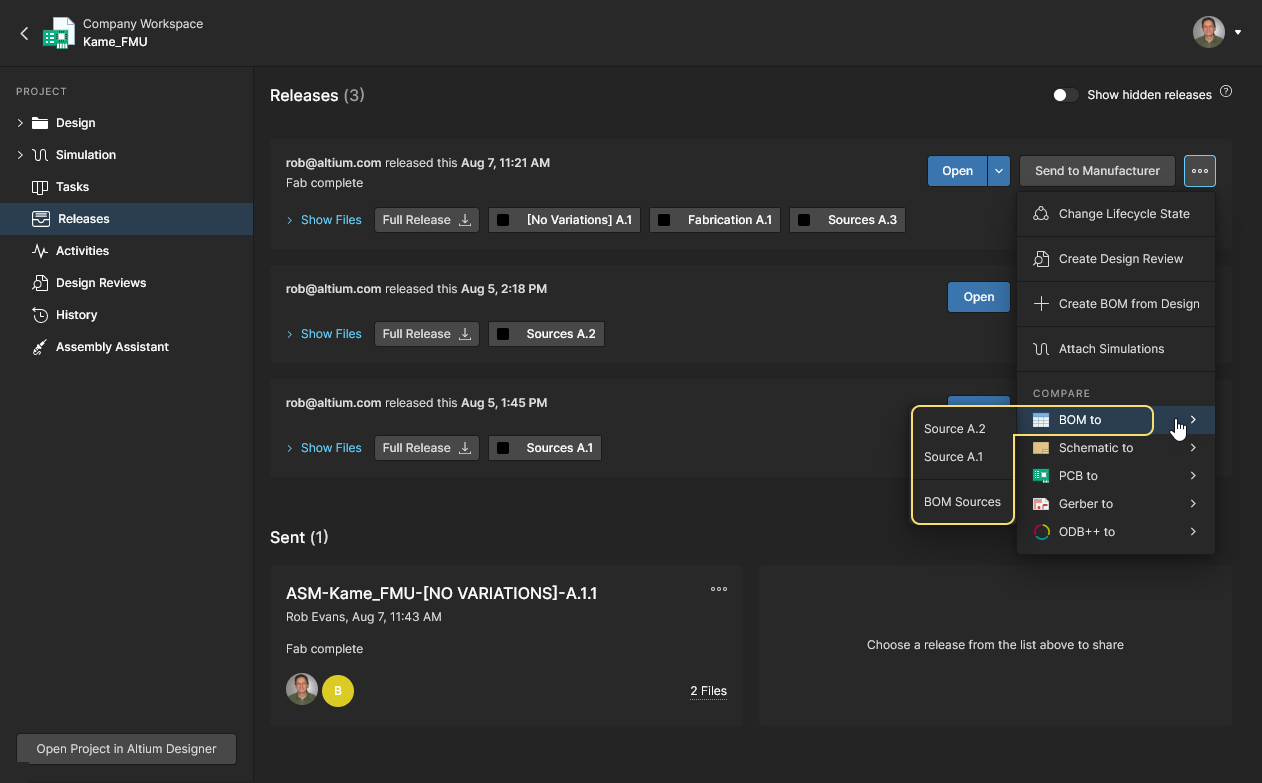This screenshot has height=783, width=1262.
Task: Open ellipsis menu on sent package card
Action: (719, 589)
